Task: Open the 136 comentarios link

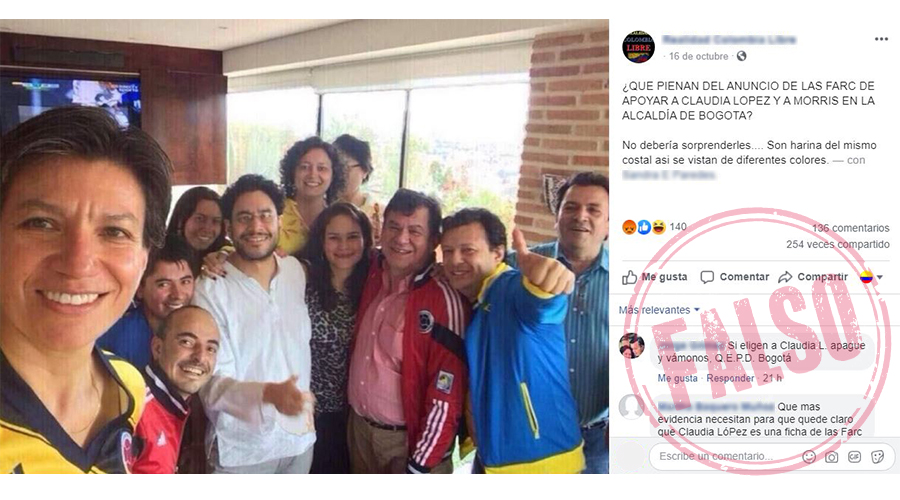Action: coord(851,228)
